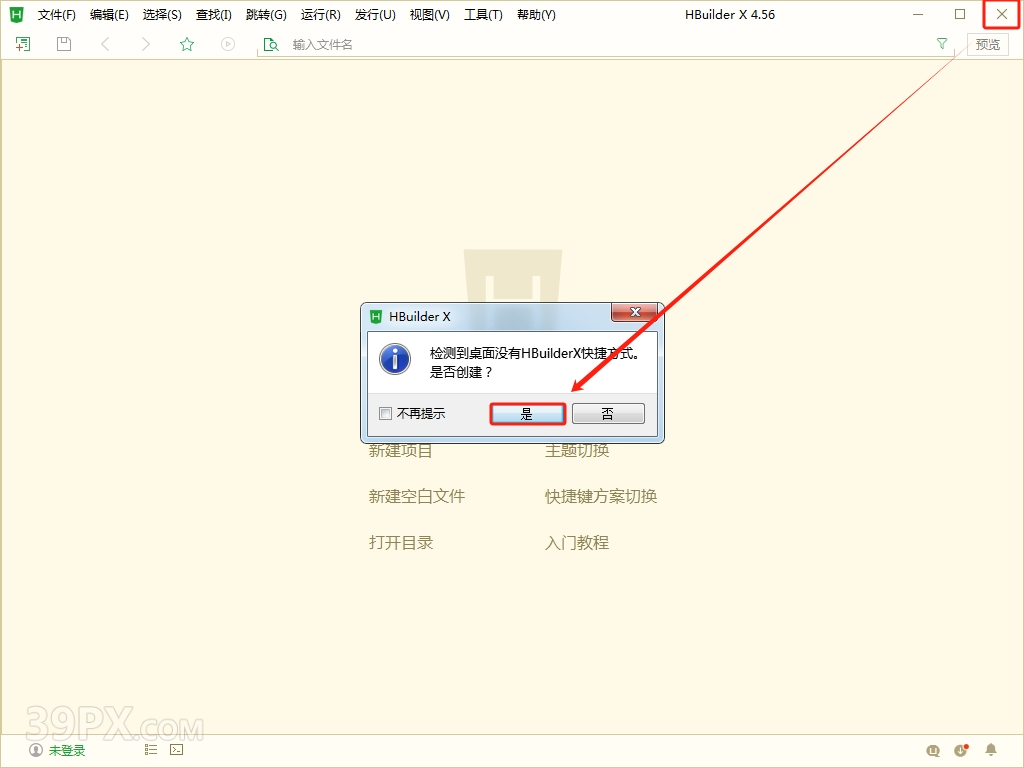
Task: Open the terminal icon in status bar
Action: [176, 750]
